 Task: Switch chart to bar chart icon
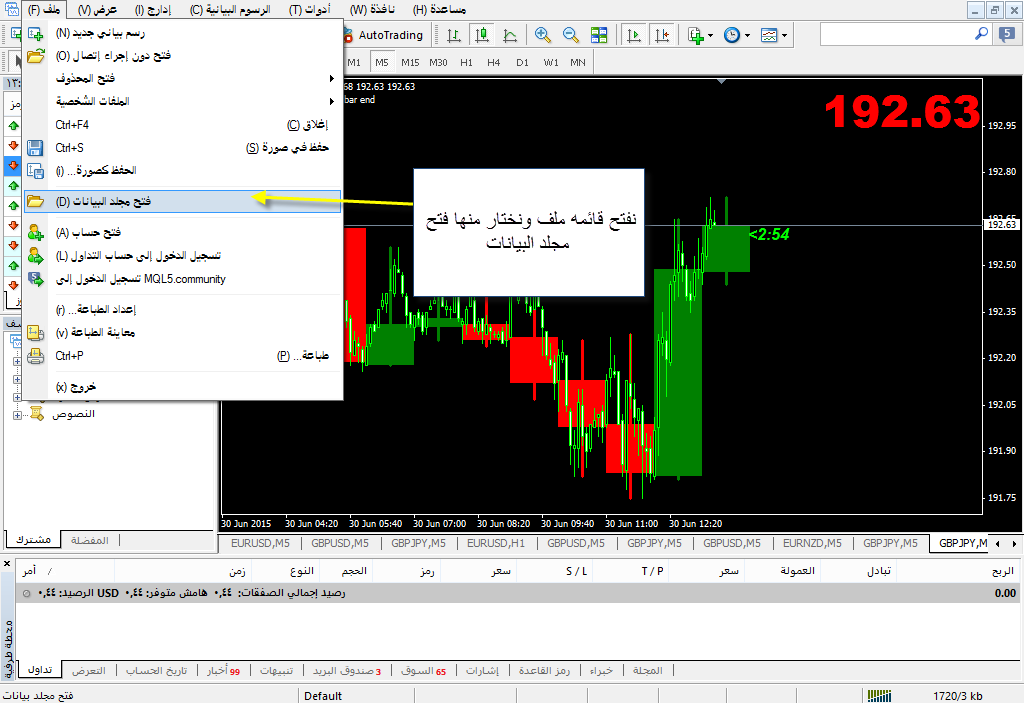[454, 35]
